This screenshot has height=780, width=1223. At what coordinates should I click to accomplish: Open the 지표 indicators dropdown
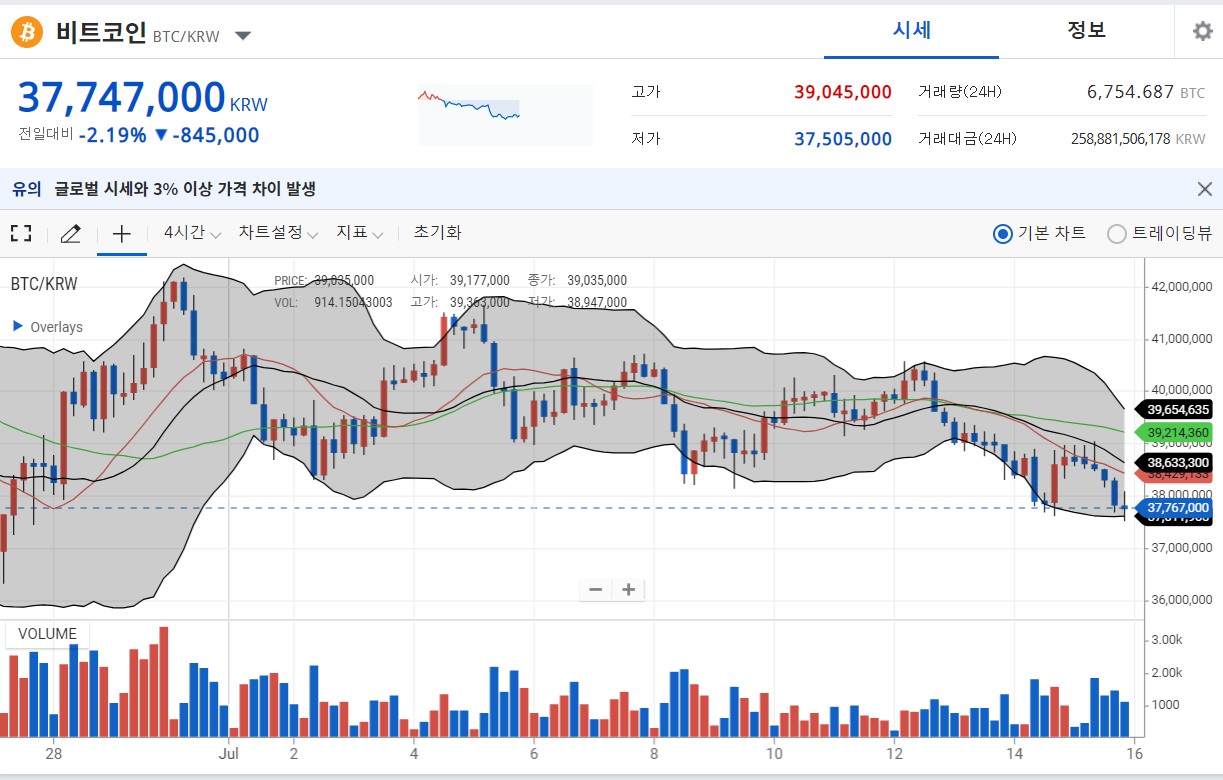(x=360, y=233)
